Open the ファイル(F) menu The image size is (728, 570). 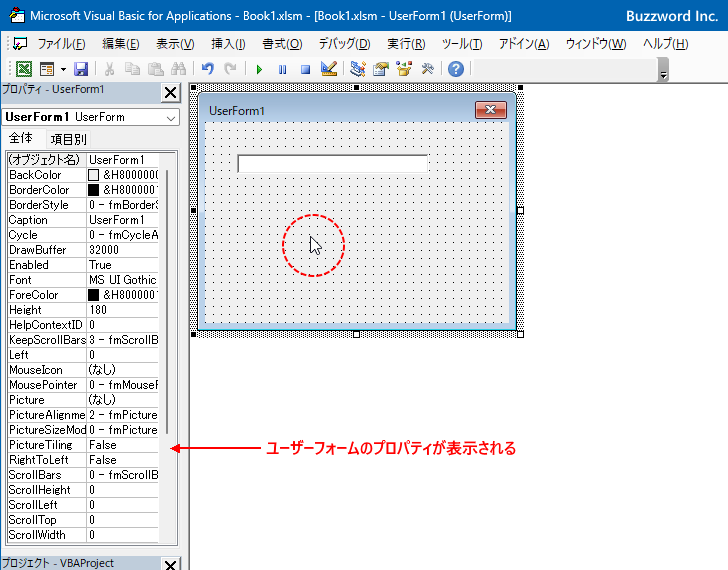coord(61,44)
